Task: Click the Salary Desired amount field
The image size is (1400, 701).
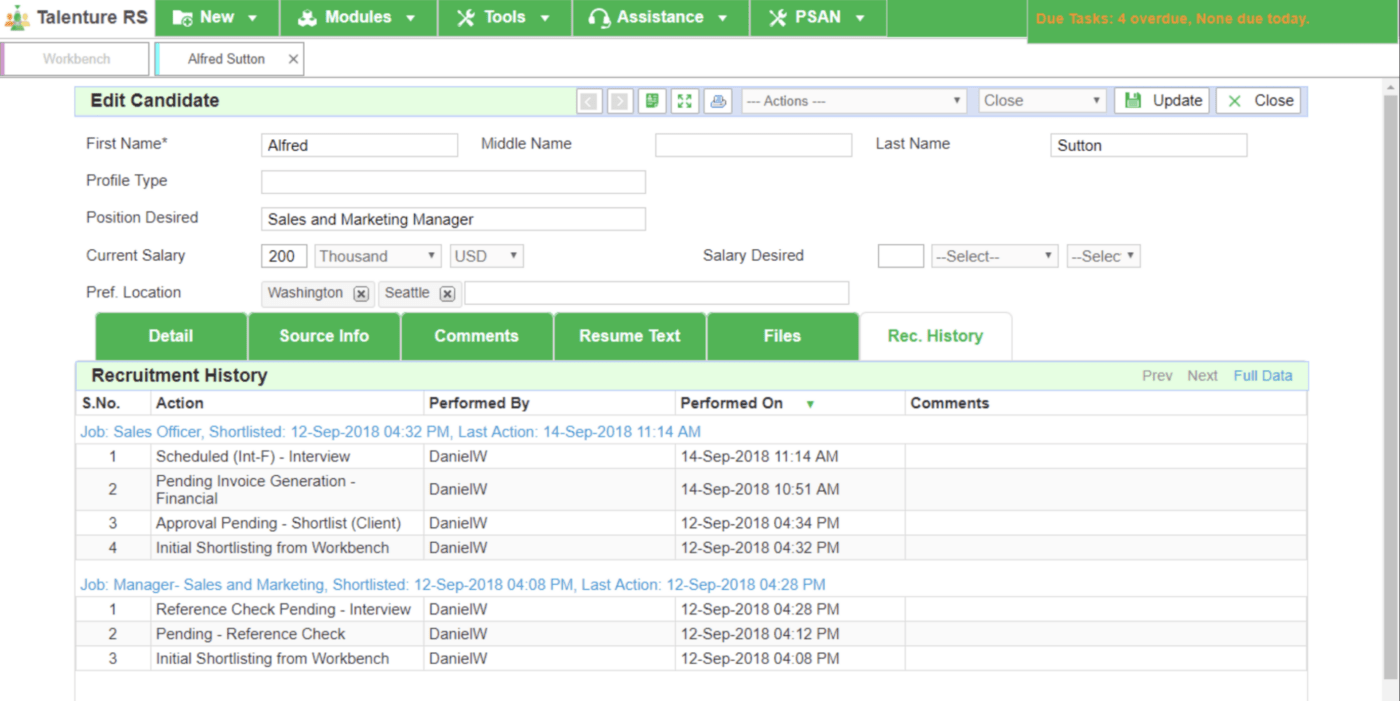Action: pos(901,256)
